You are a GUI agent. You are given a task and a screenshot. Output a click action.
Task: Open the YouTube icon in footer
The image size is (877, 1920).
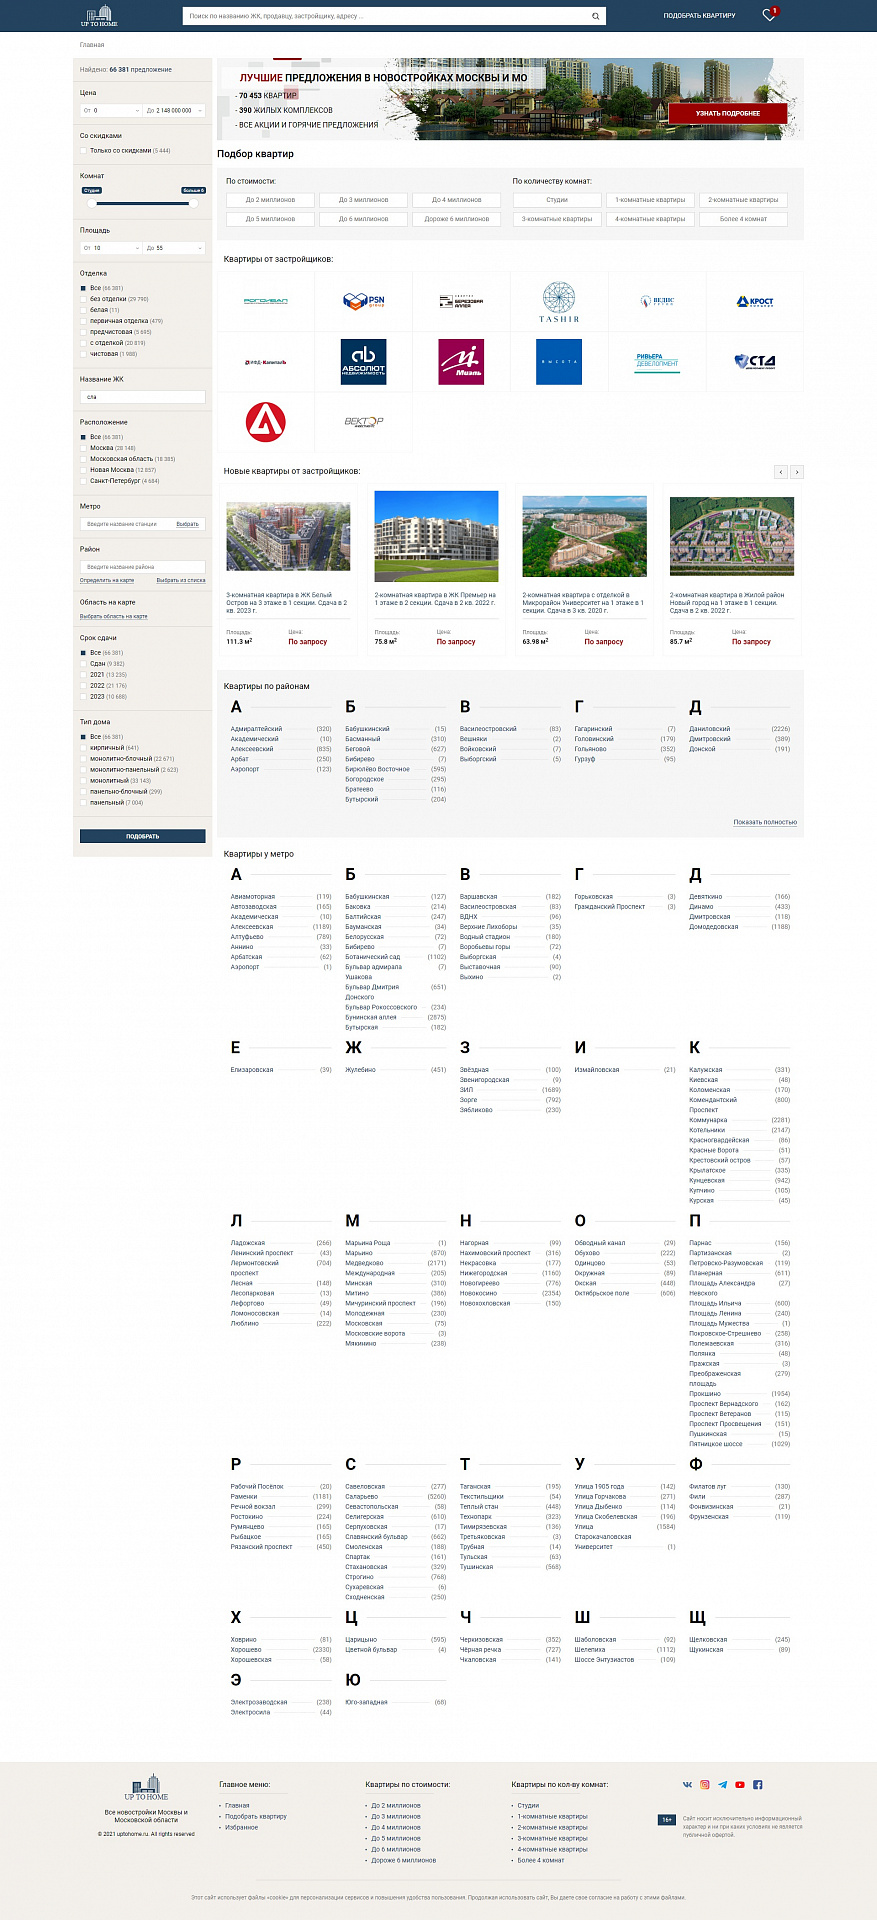(740, 1784)
